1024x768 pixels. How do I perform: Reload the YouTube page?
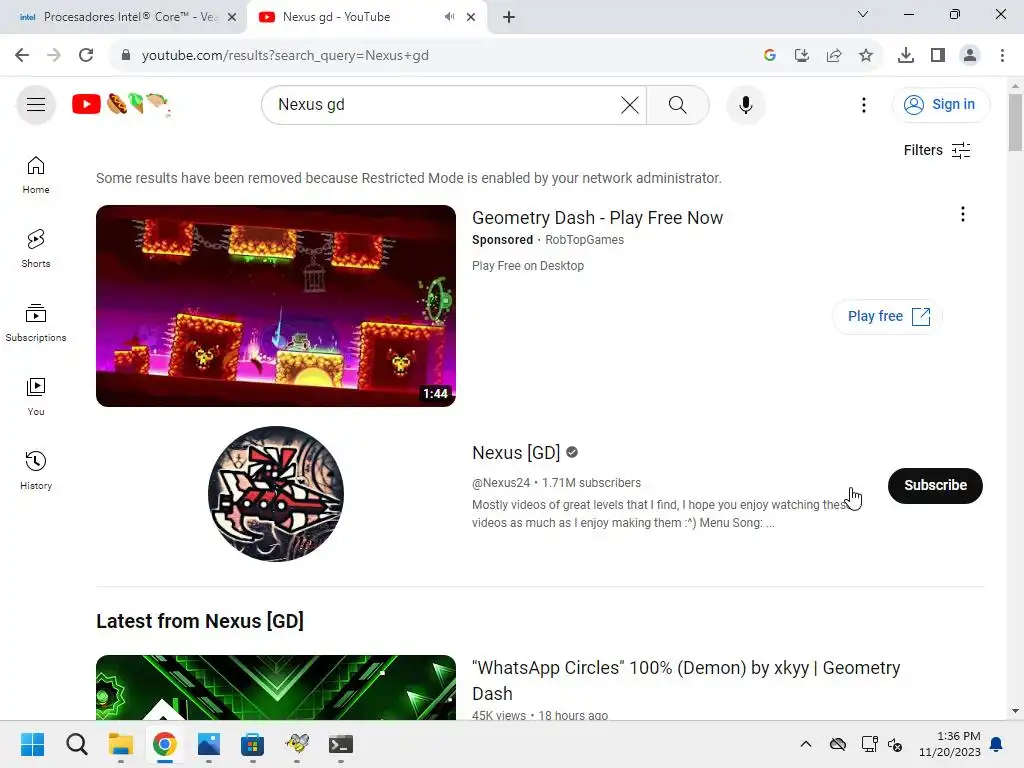(86, 56)
